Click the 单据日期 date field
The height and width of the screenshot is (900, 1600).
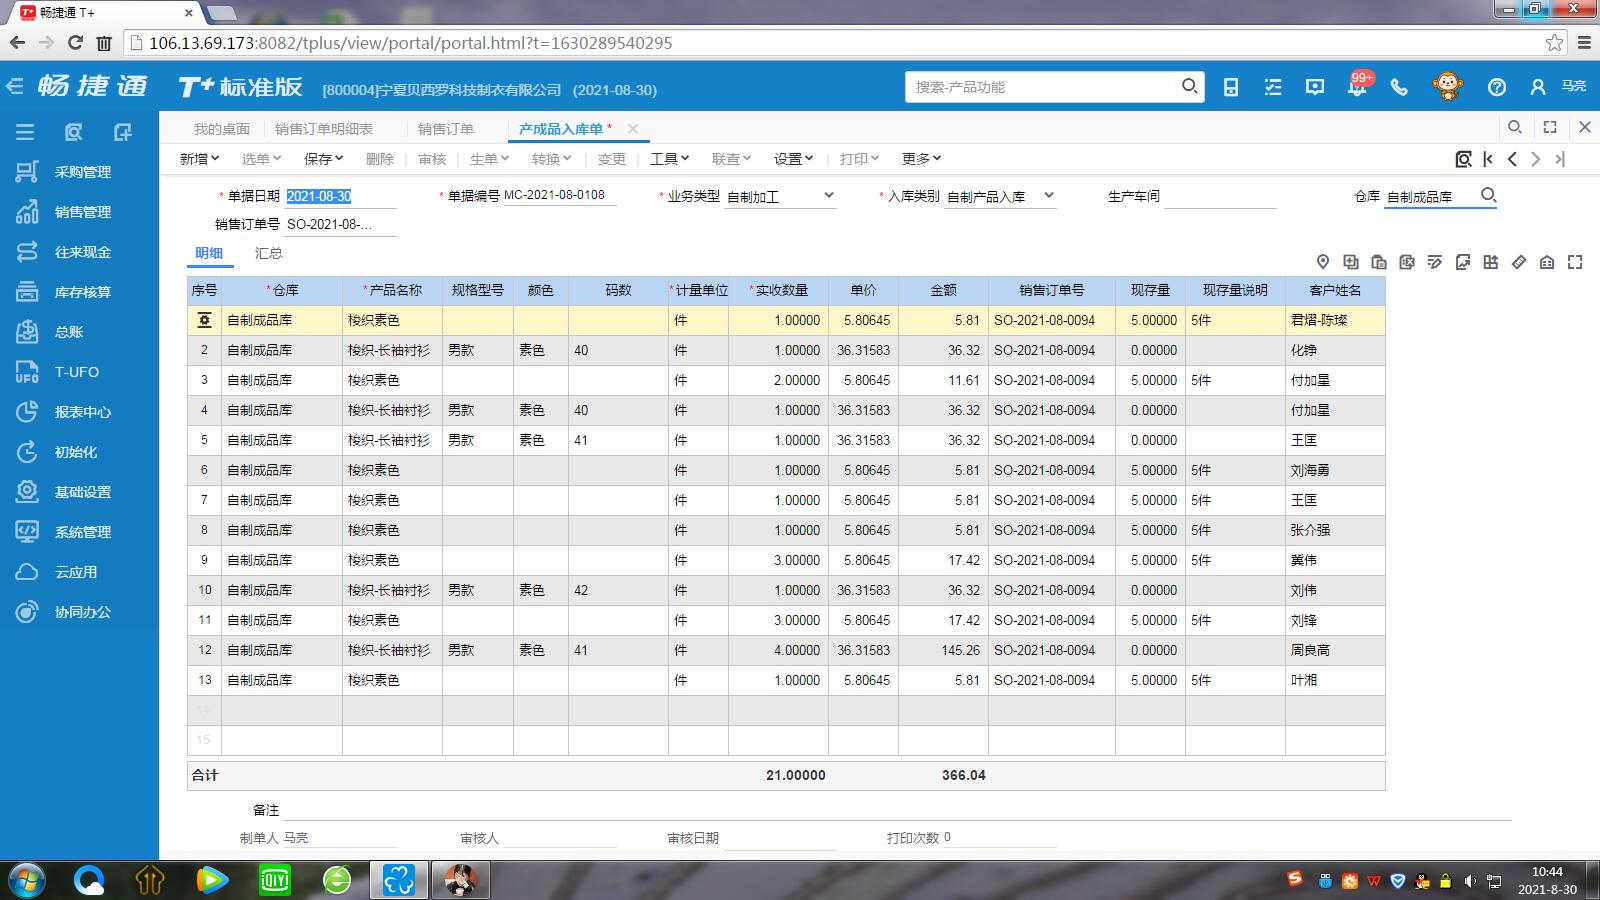tap(341, 197)
